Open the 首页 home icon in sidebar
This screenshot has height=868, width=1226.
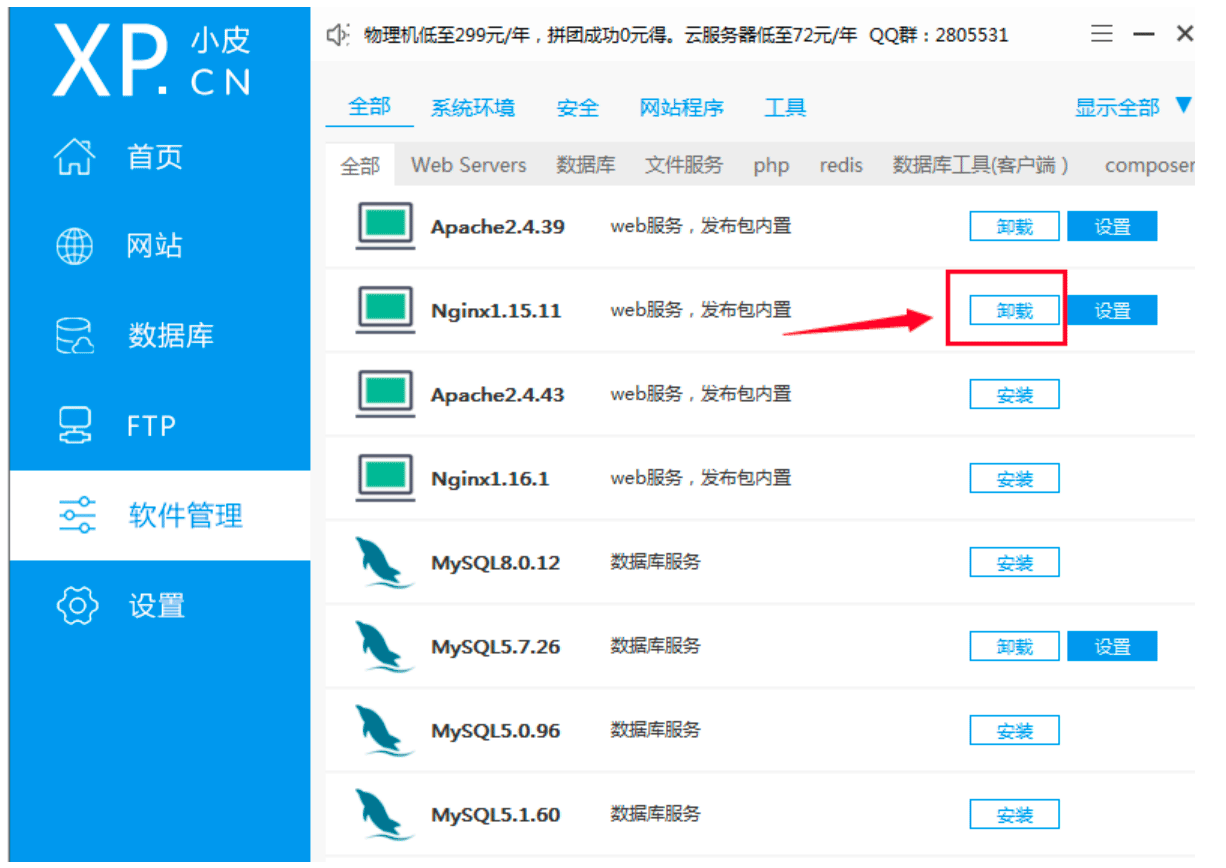76,157
